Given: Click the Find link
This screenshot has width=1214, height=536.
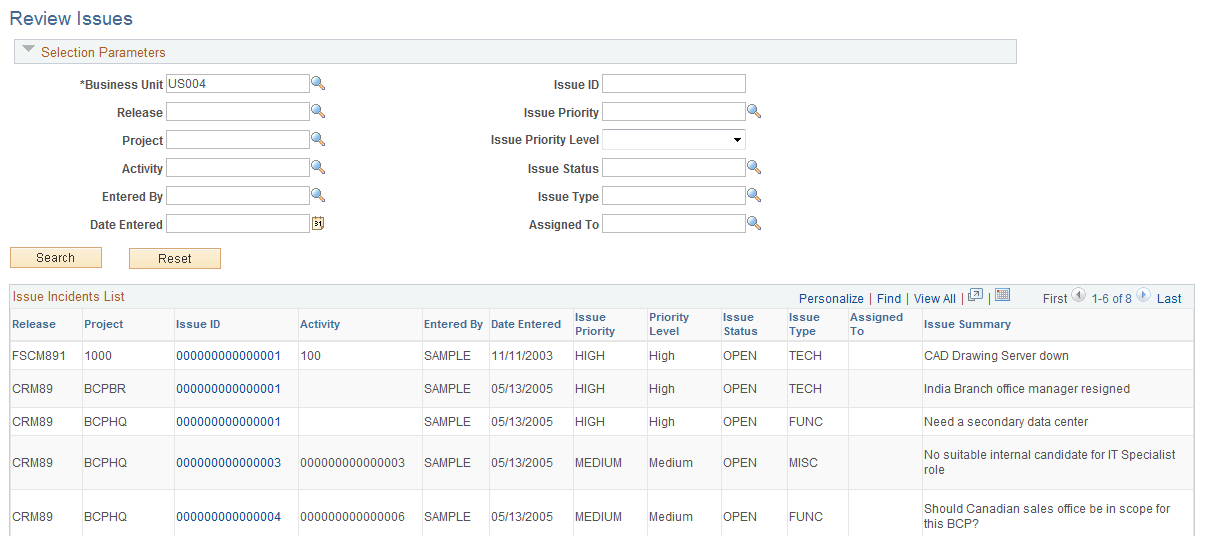Looking at the screenshot, I should (889, 299).
